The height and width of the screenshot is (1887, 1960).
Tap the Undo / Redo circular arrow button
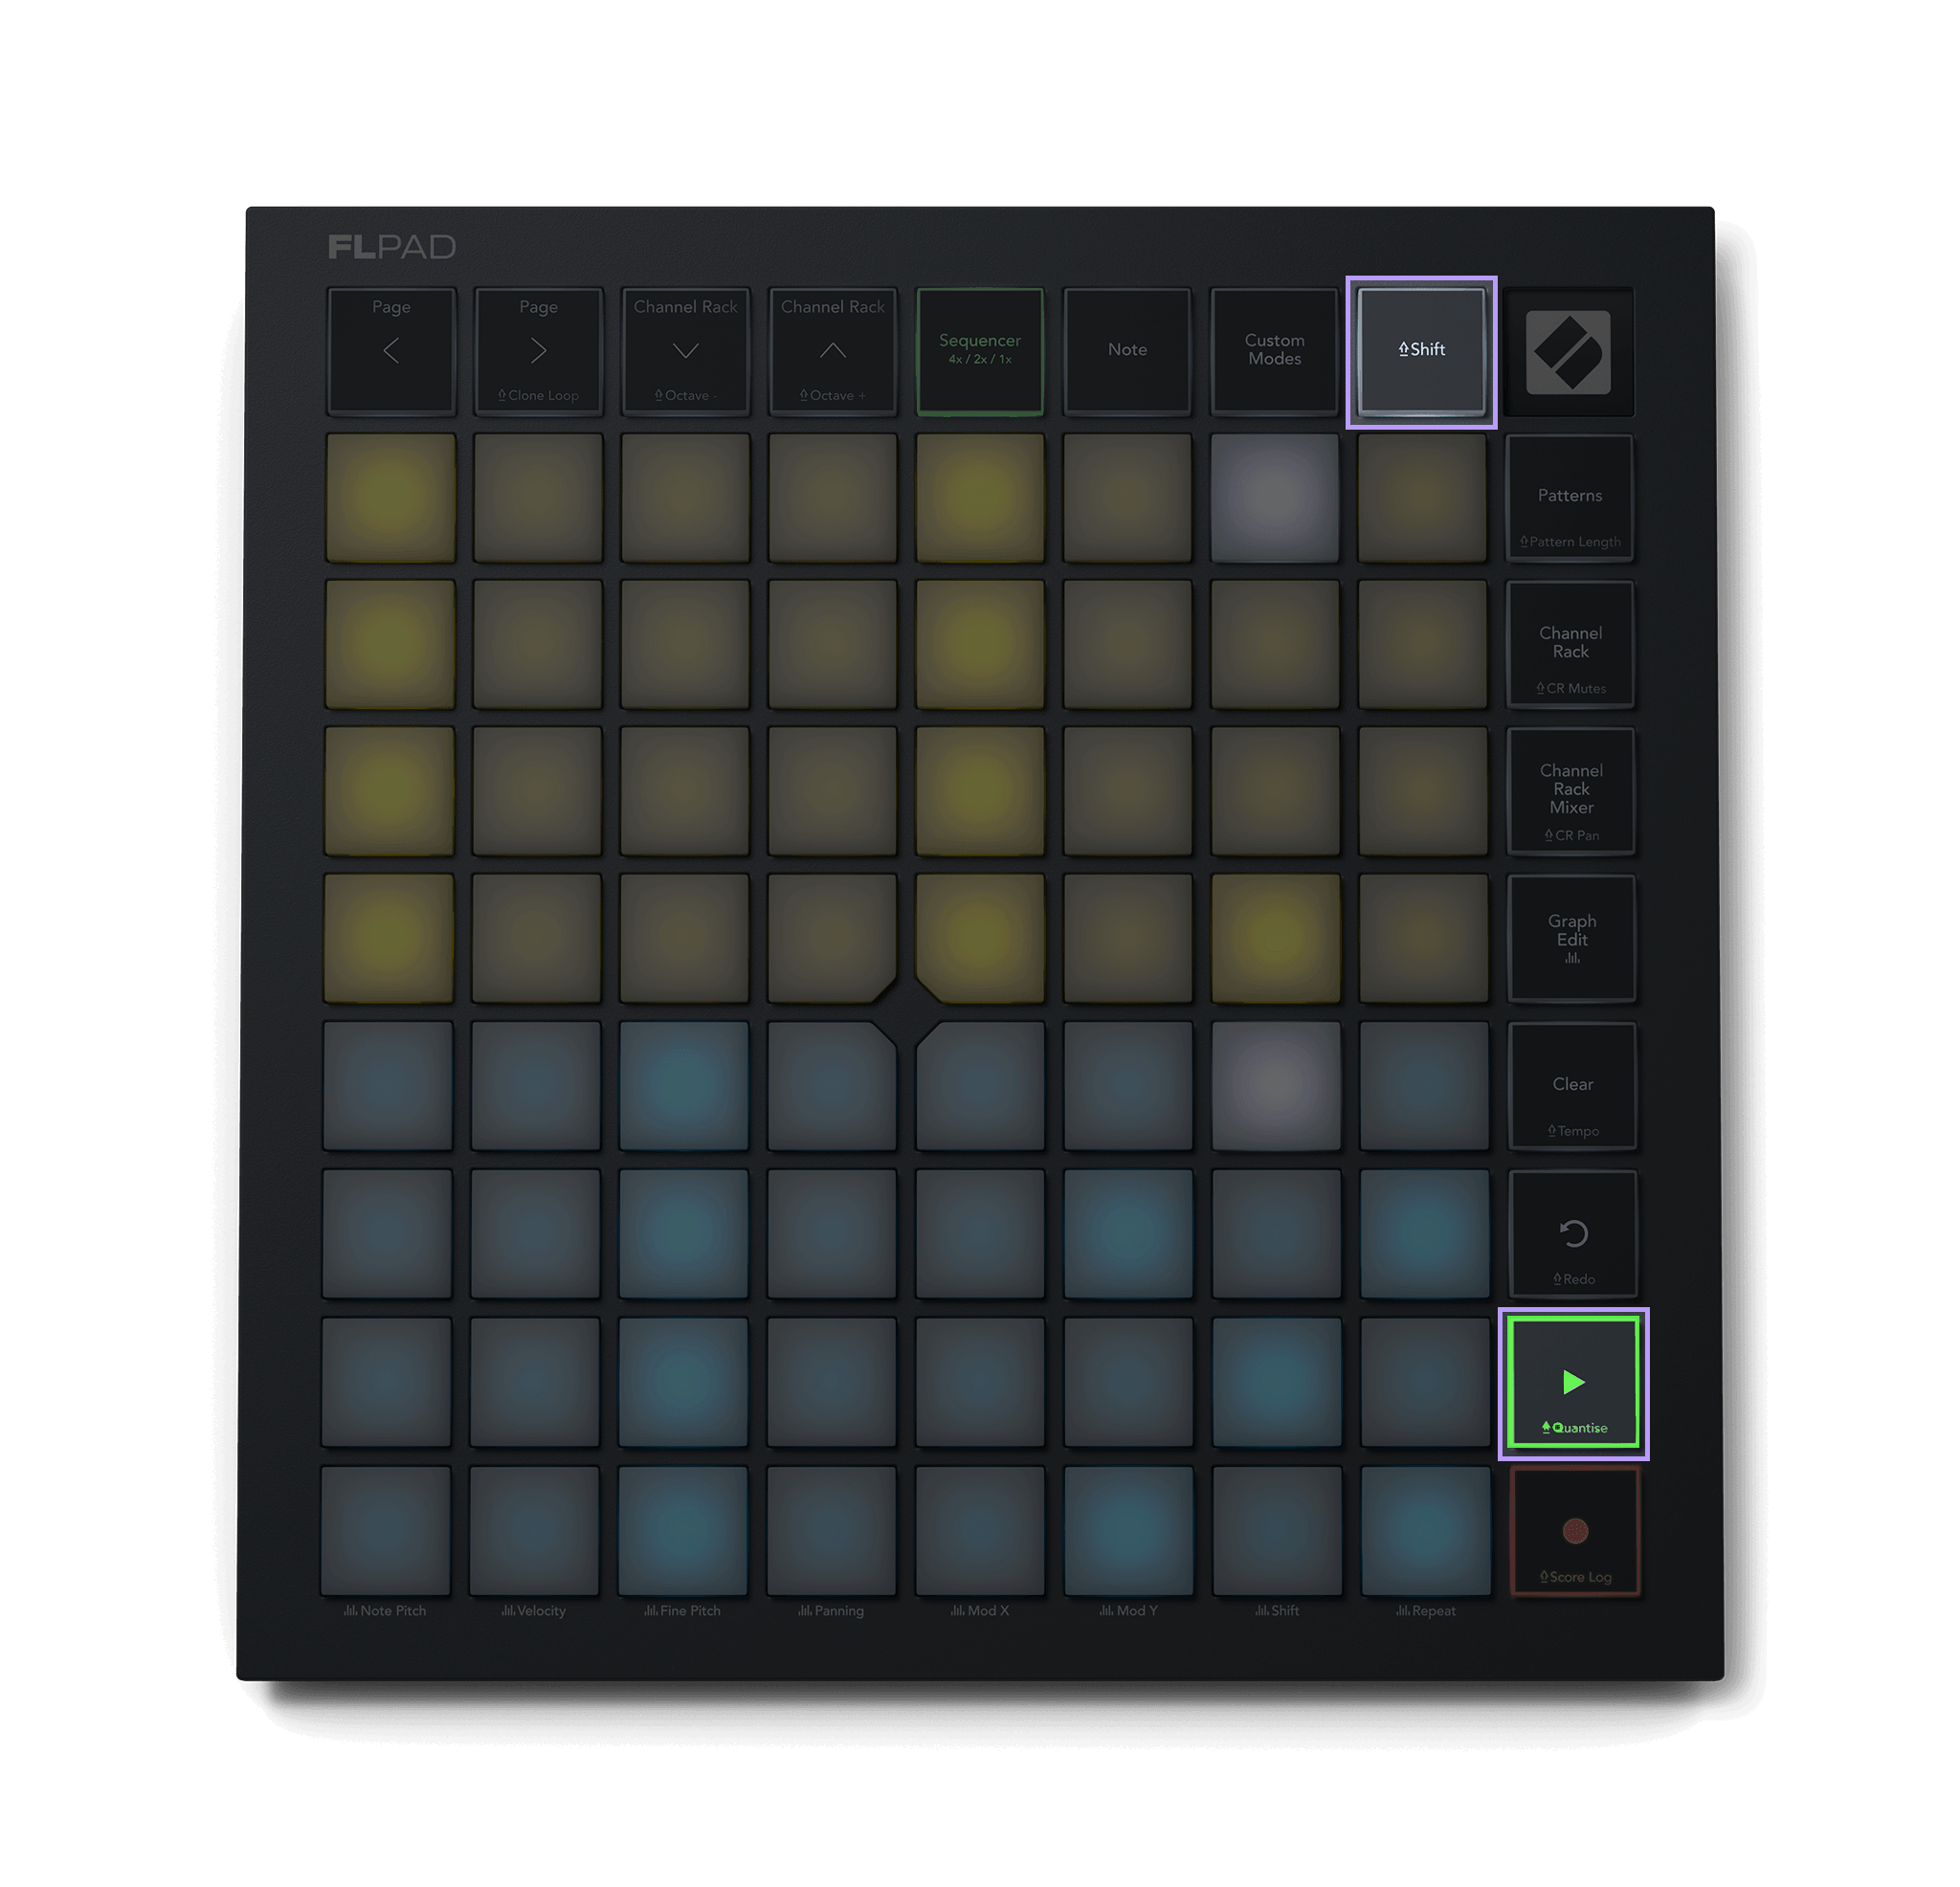coord(1573,1234)
